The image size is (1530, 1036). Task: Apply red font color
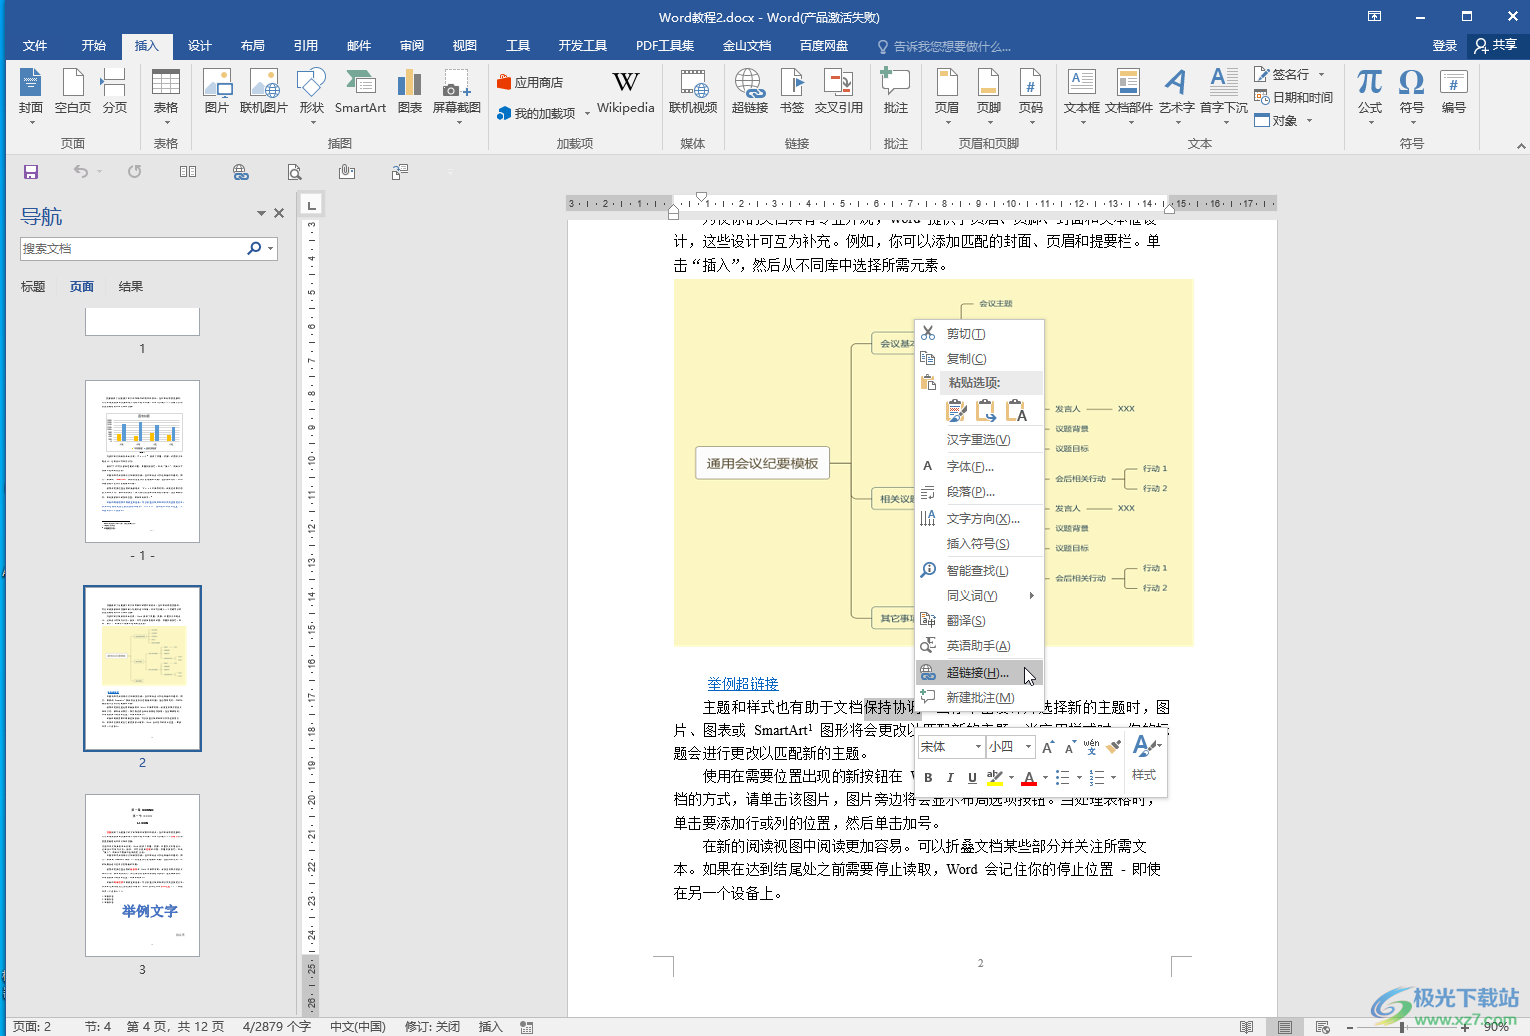point(1029,777)
